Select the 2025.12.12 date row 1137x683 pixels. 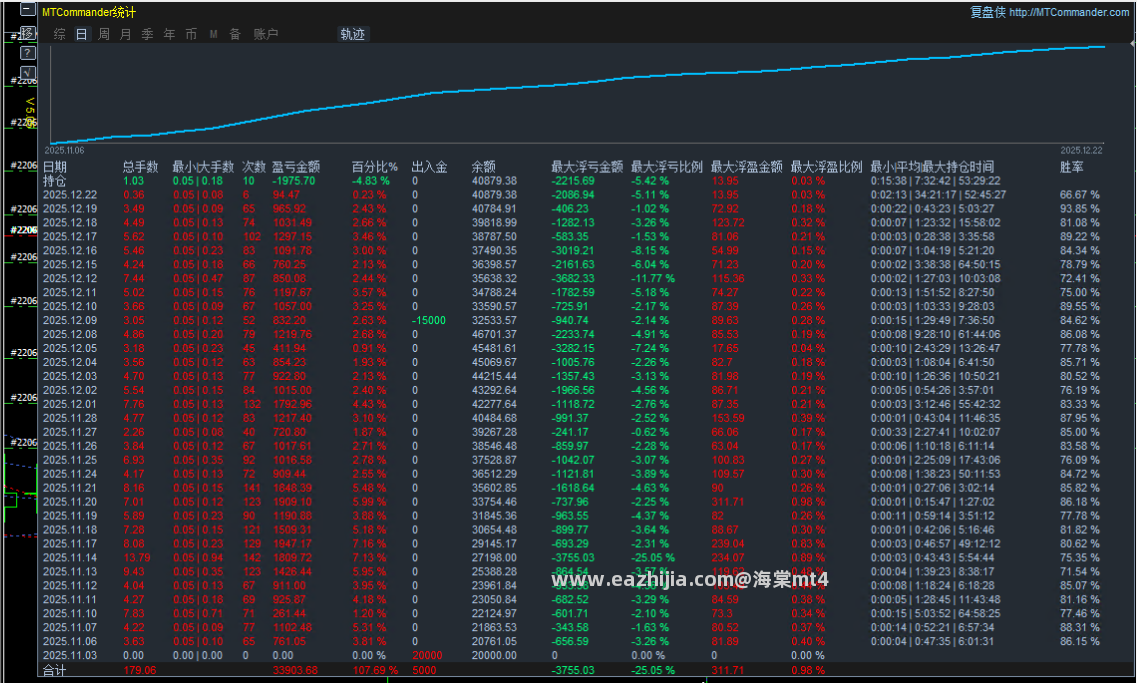(x=70, y=278)
